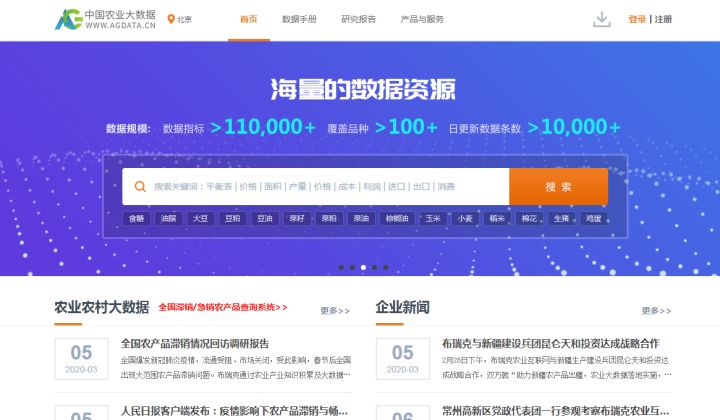720x420 pixels.
Task: Select the 豆粕 quick tag
Action: click(x=233, y=218)
